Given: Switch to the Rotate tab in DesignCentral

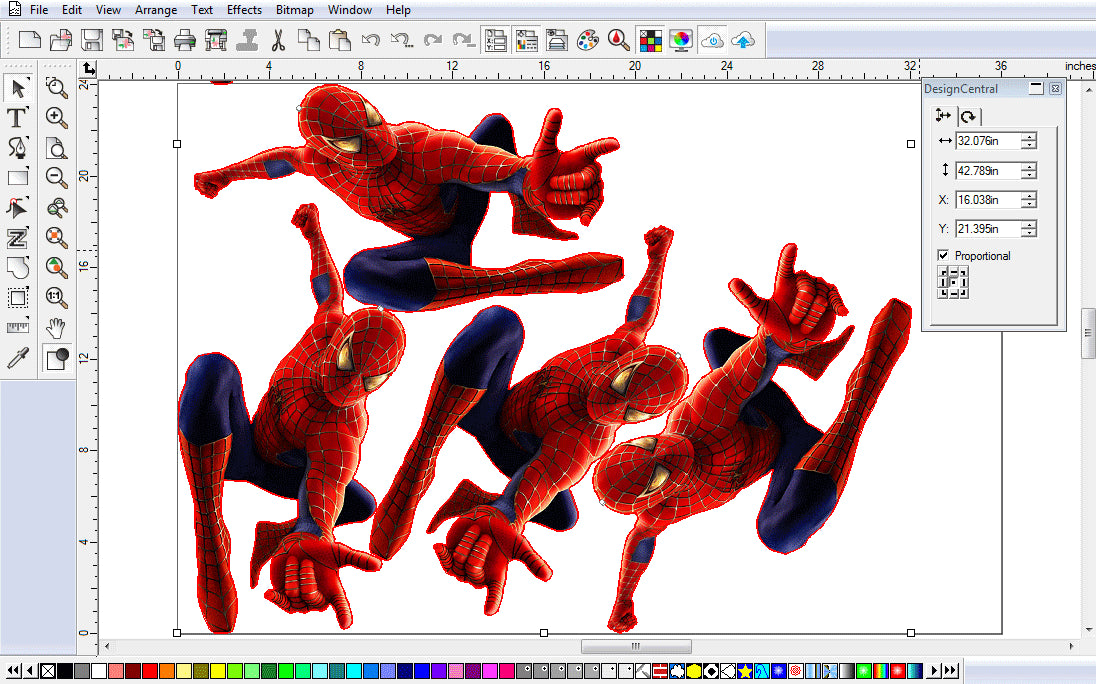Looking at the screenshot, I should [x=969, y=117].
